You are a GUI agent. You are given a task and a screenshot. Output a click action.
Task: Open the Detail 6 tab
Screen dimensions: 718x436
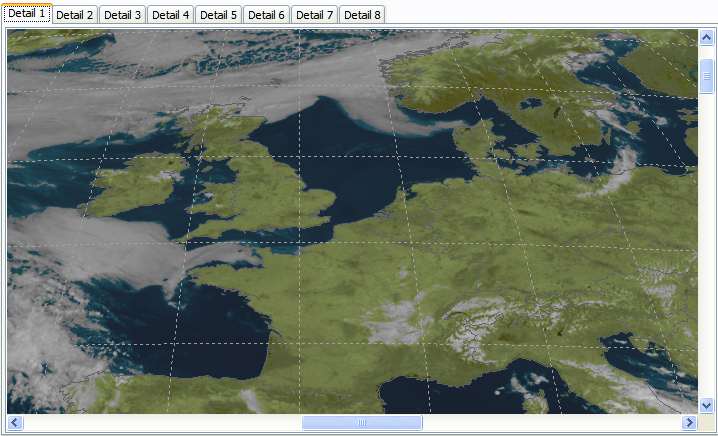pyautogui.click(x=267, y=15)
